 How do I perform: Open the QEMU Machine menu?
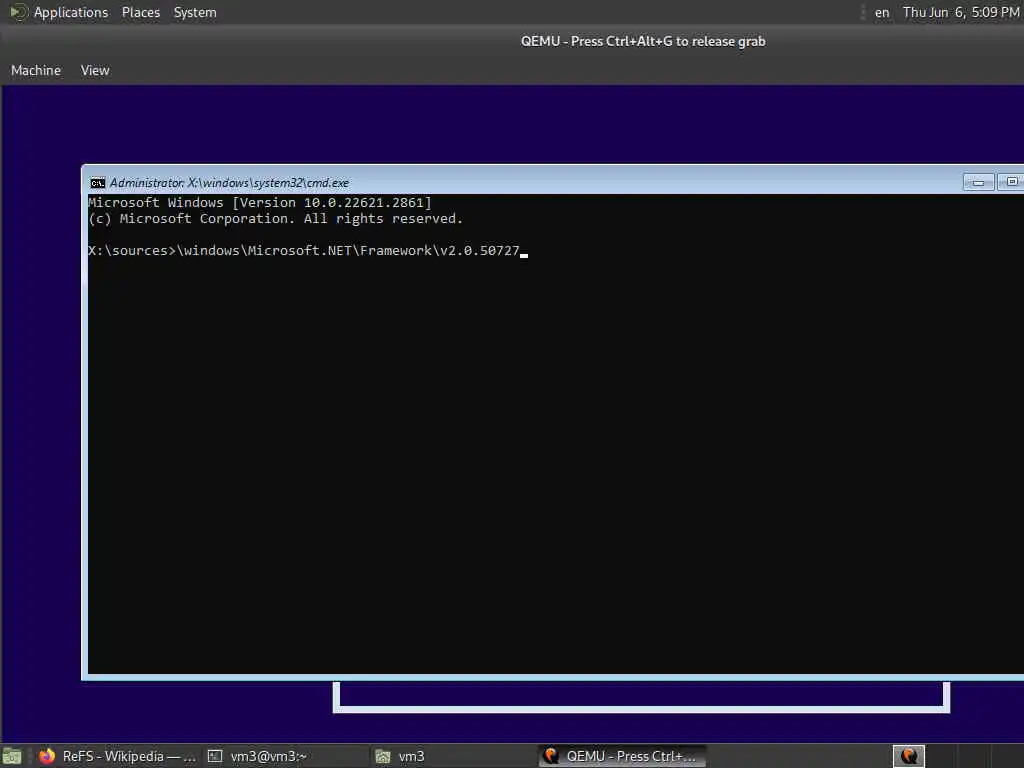click(x=36, y=70)
